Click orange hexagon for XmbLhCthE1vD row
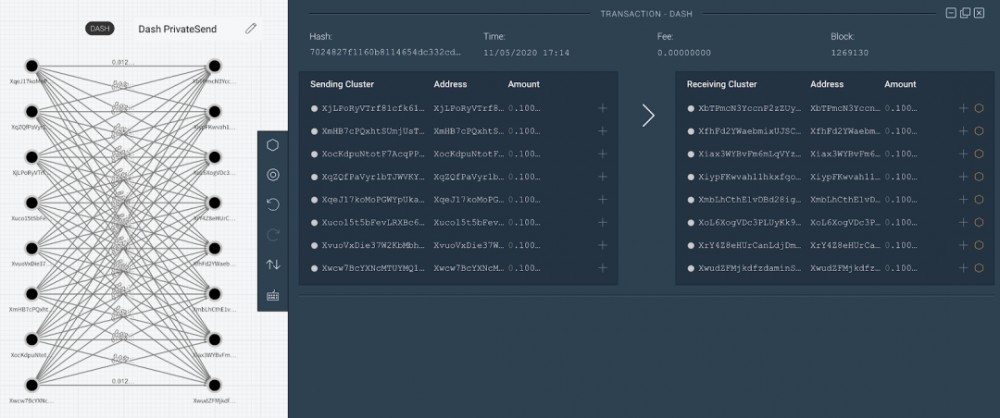Viewport: 1000px width, 418px height. click(x=979, y=200)
